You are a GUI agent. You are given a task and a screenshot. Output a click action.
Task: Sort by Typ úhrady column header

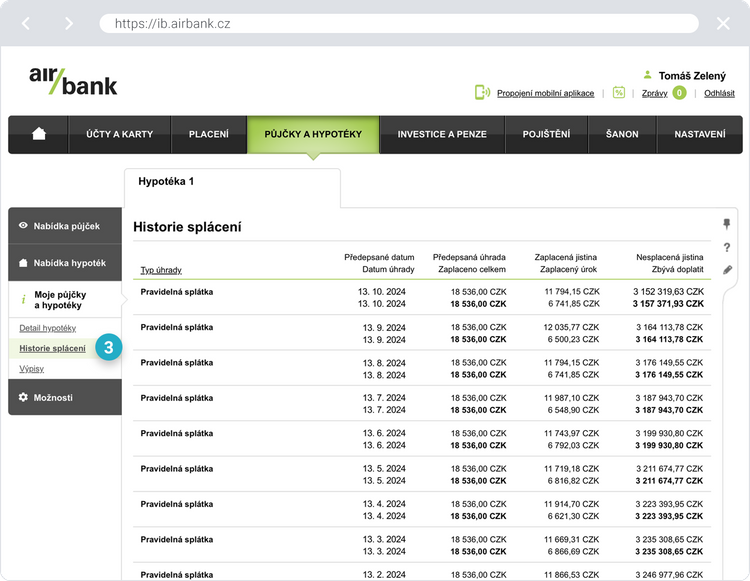click(x=161, y=270)
